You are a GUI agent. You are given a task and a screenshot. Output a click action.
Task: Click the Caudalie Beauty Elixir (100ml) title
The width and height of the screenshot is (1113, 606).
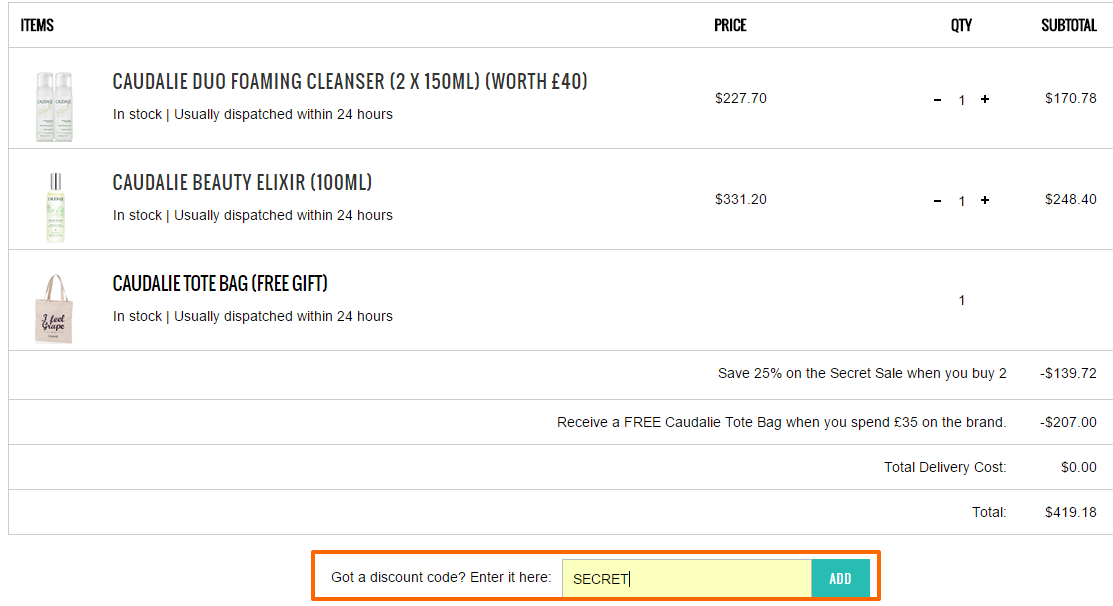coord(242,182)
